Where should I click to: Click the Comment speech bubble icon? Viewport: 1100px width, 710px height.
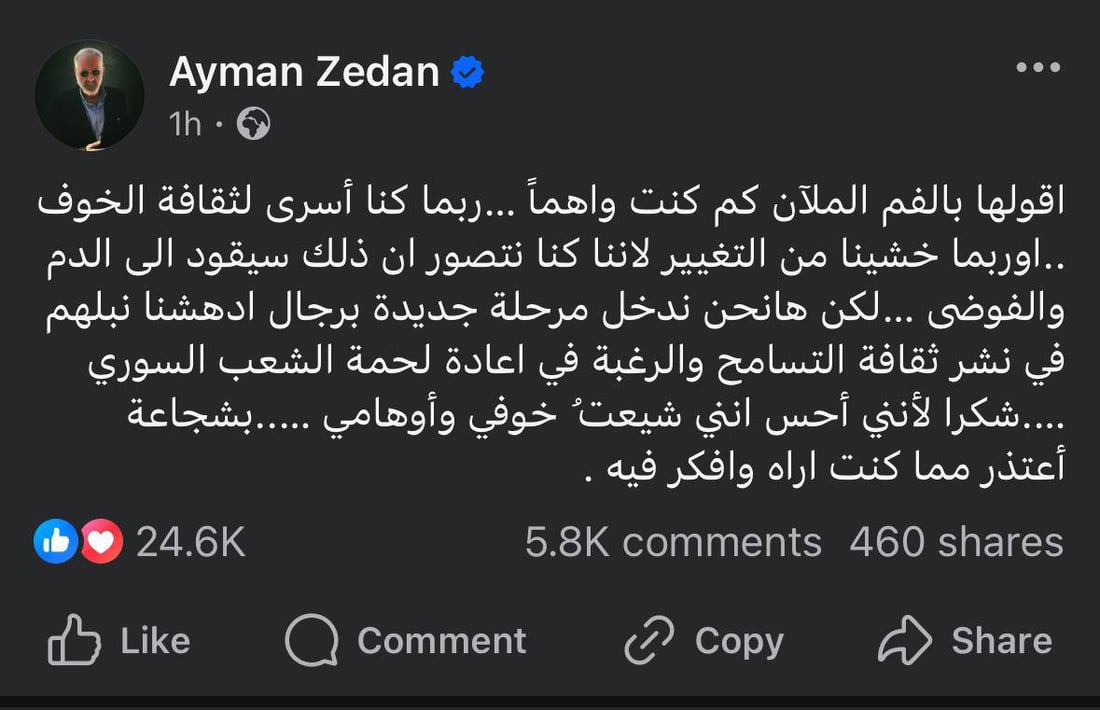click(x=314, y=639)
